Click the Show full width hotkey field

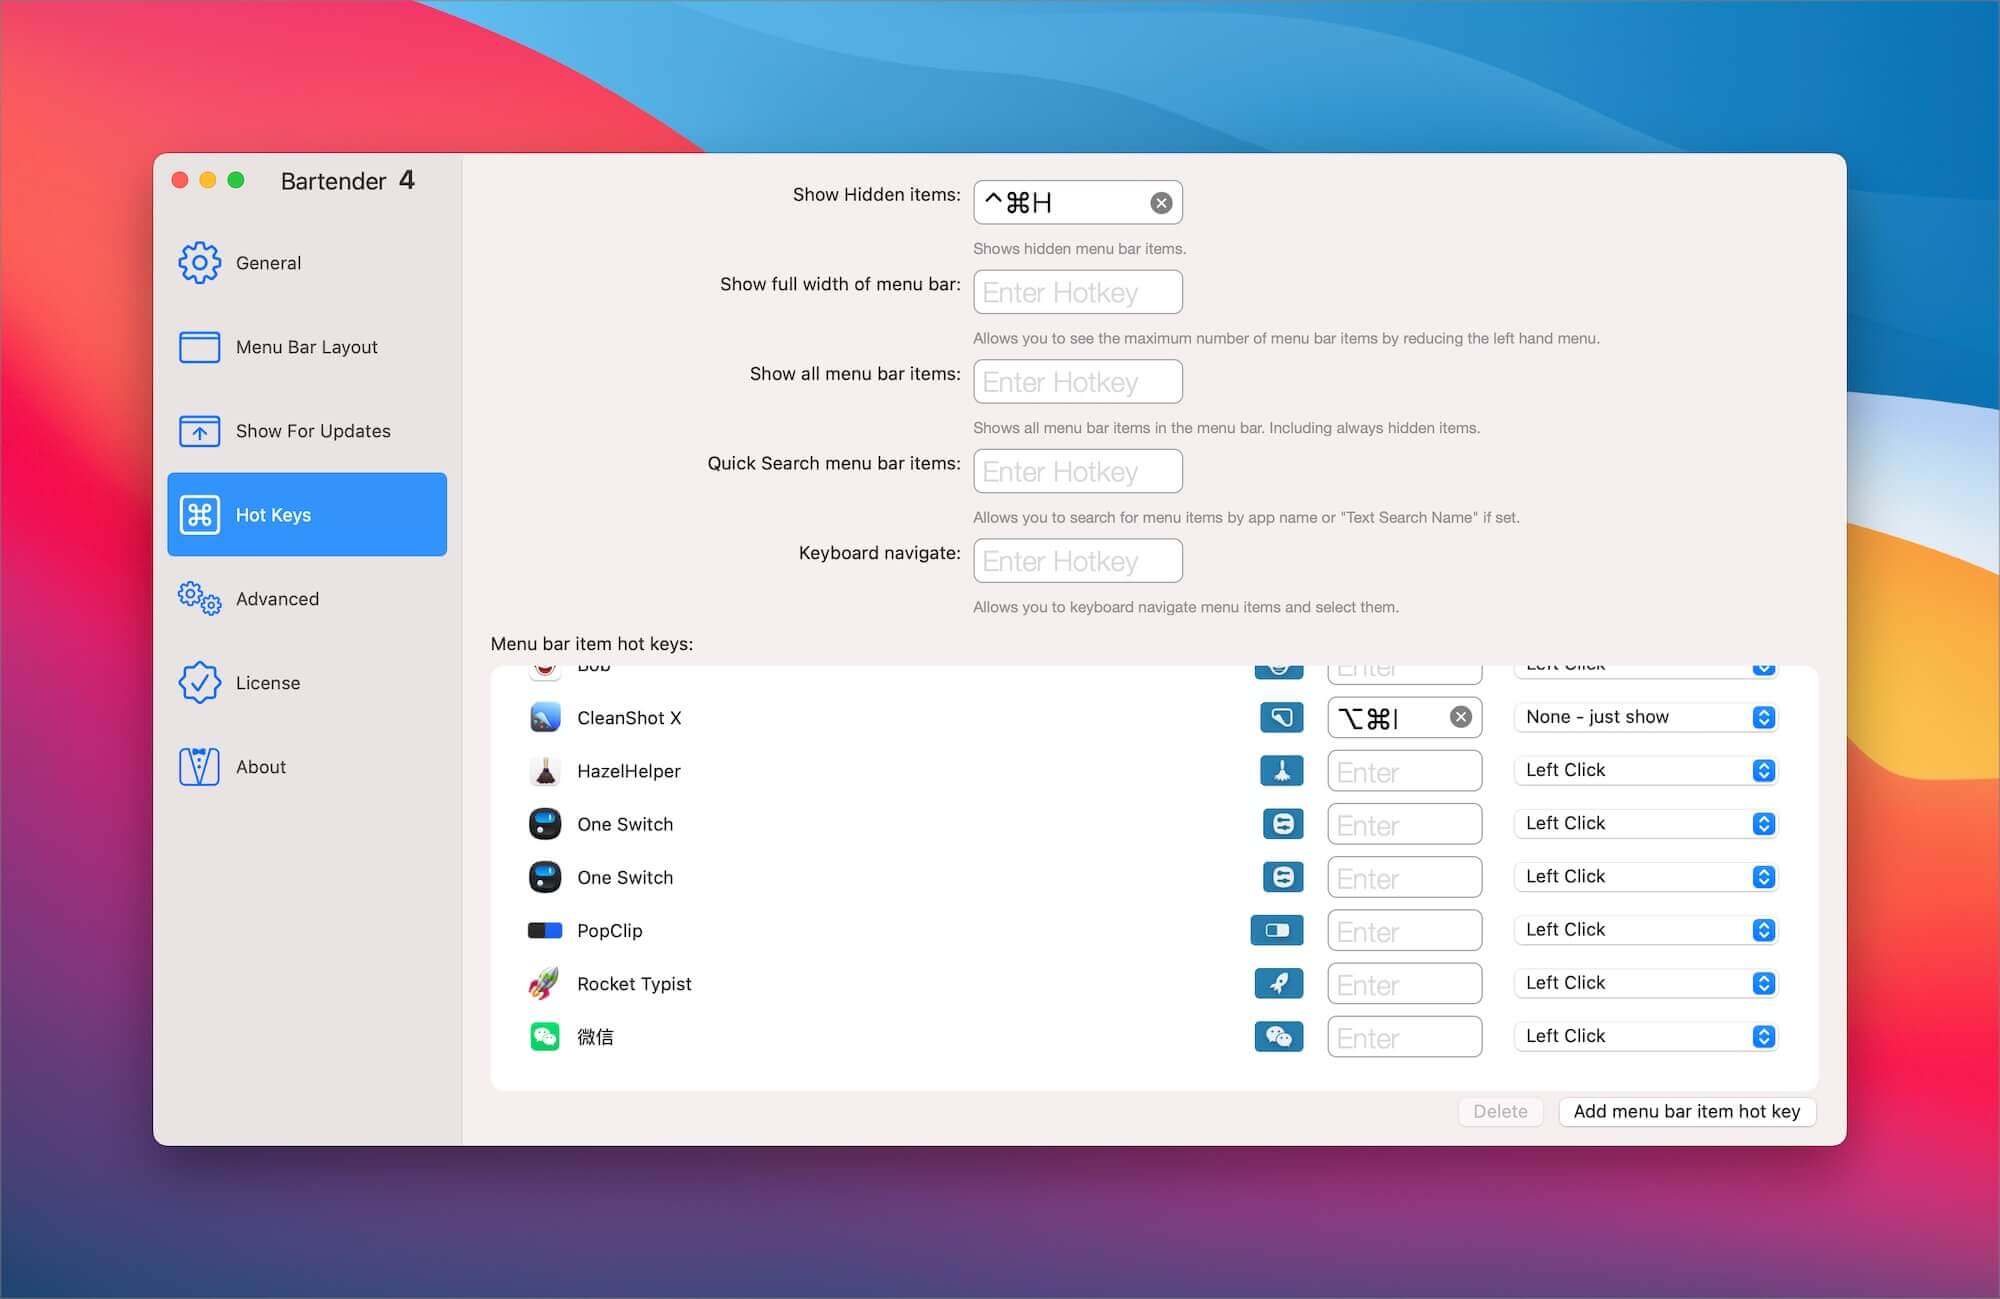click(1077, 292)
